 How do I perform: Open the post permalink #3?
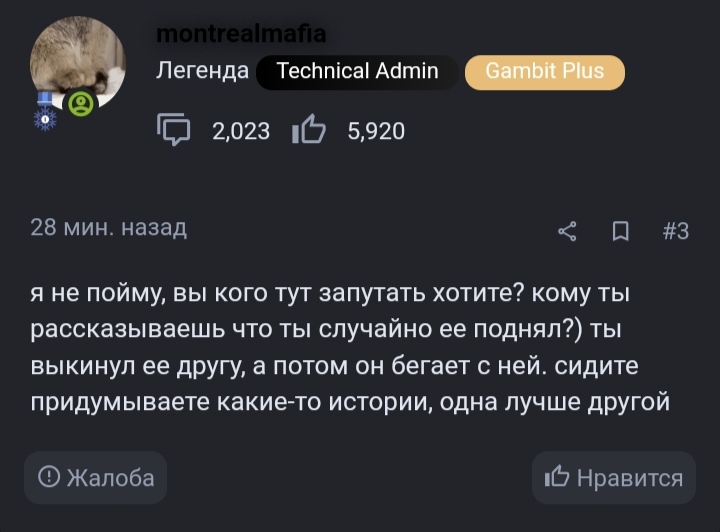tap(676, 231)
